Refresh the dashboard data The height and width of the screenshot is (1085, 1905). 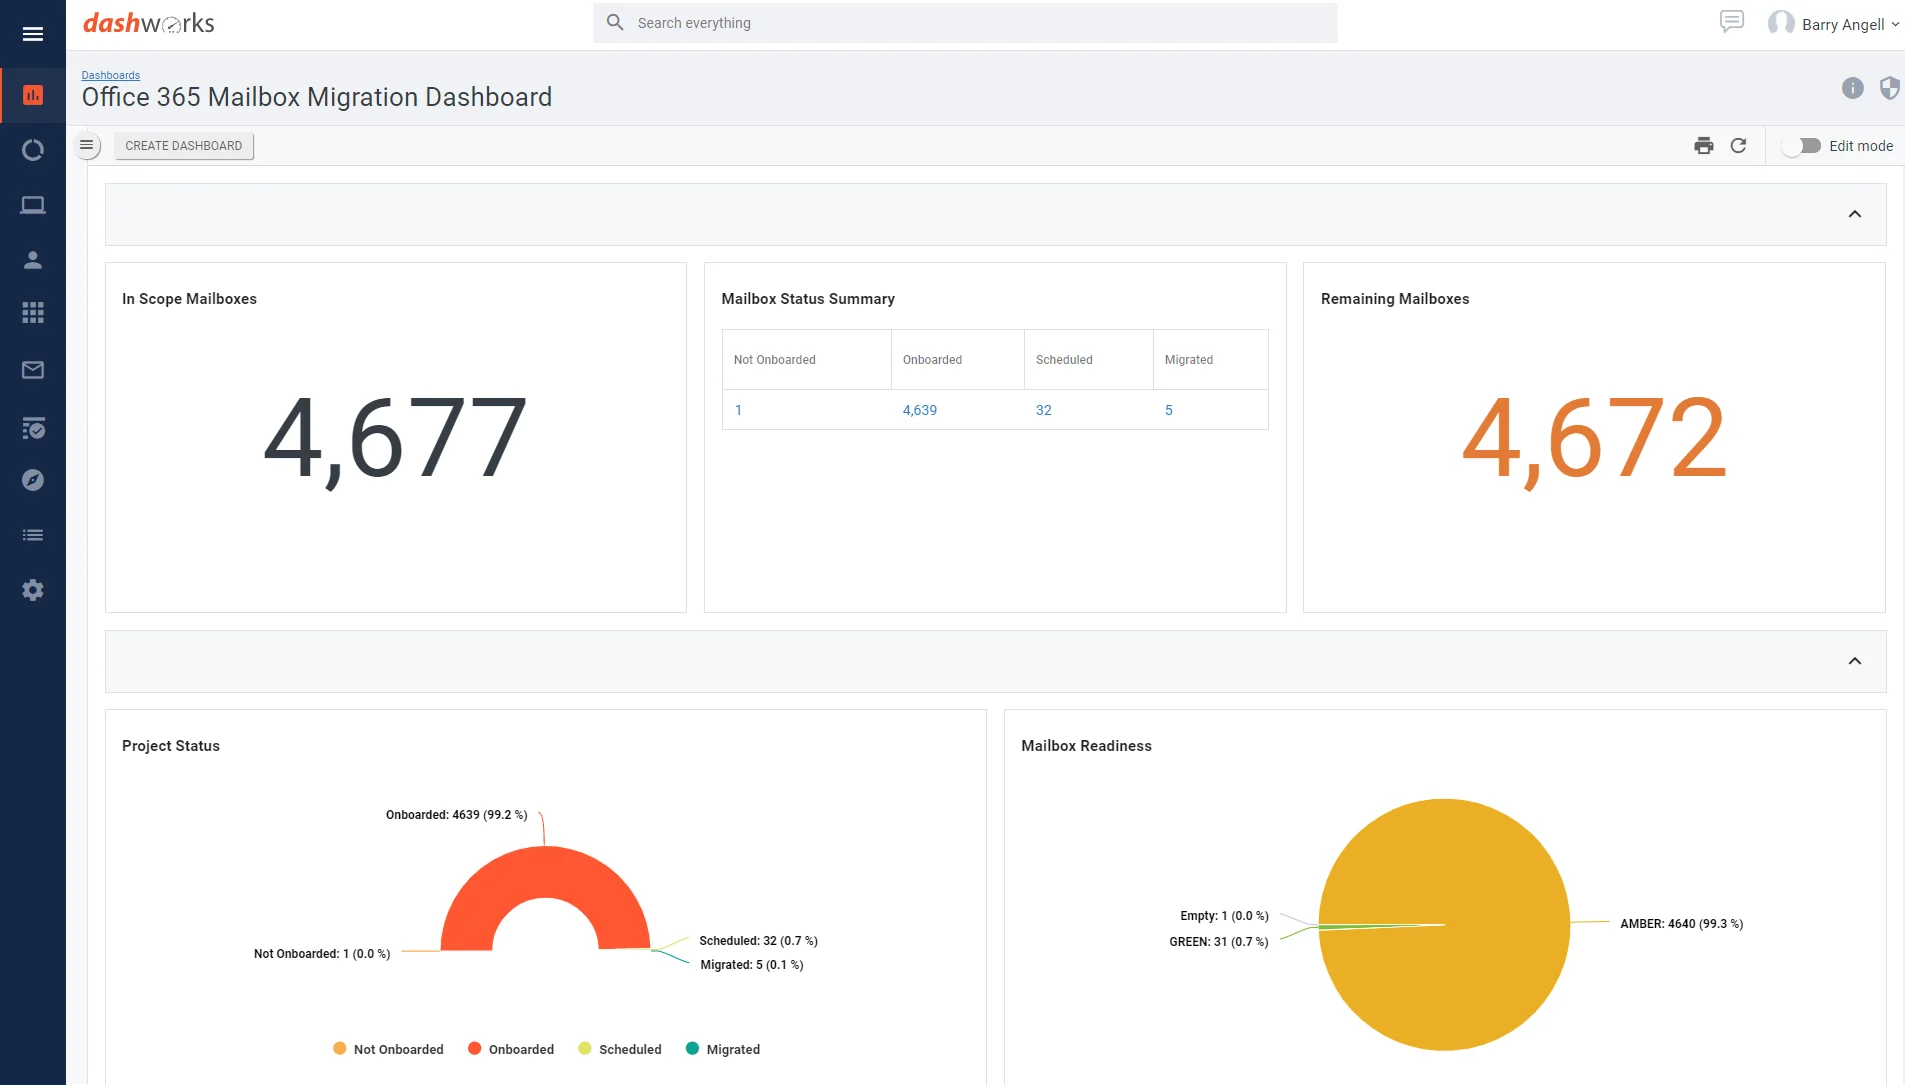[x=1739, y=146]
